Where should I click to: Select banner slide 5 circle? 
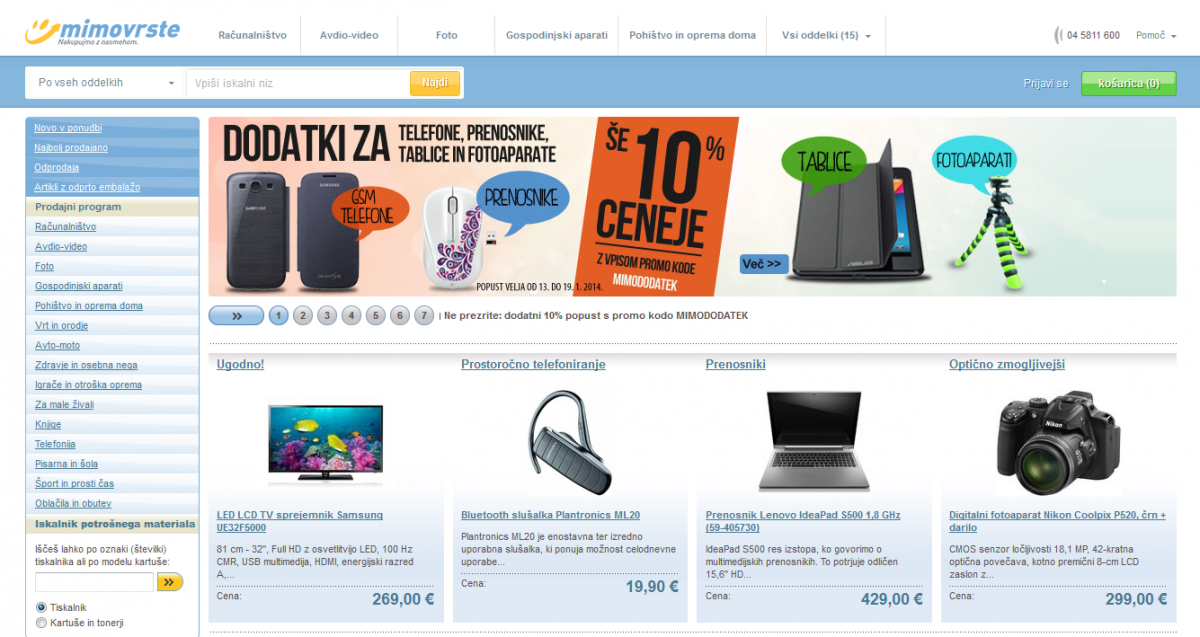pos(375,316)
